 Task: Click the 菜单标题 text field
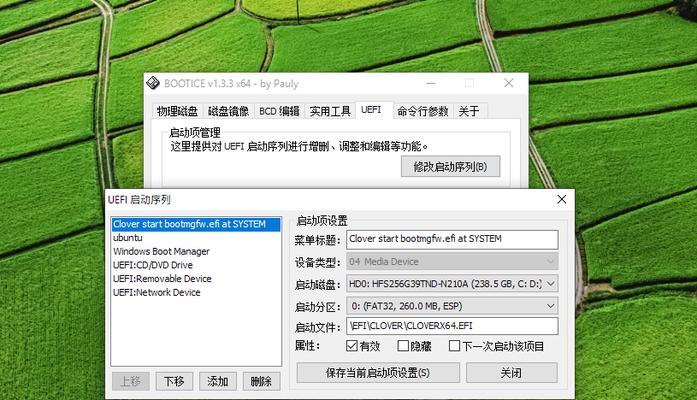(x=452, y=239)
